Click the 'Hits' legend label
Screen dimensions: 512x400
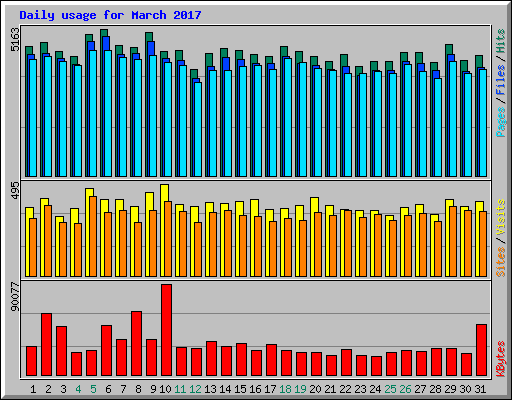point(501,41)
